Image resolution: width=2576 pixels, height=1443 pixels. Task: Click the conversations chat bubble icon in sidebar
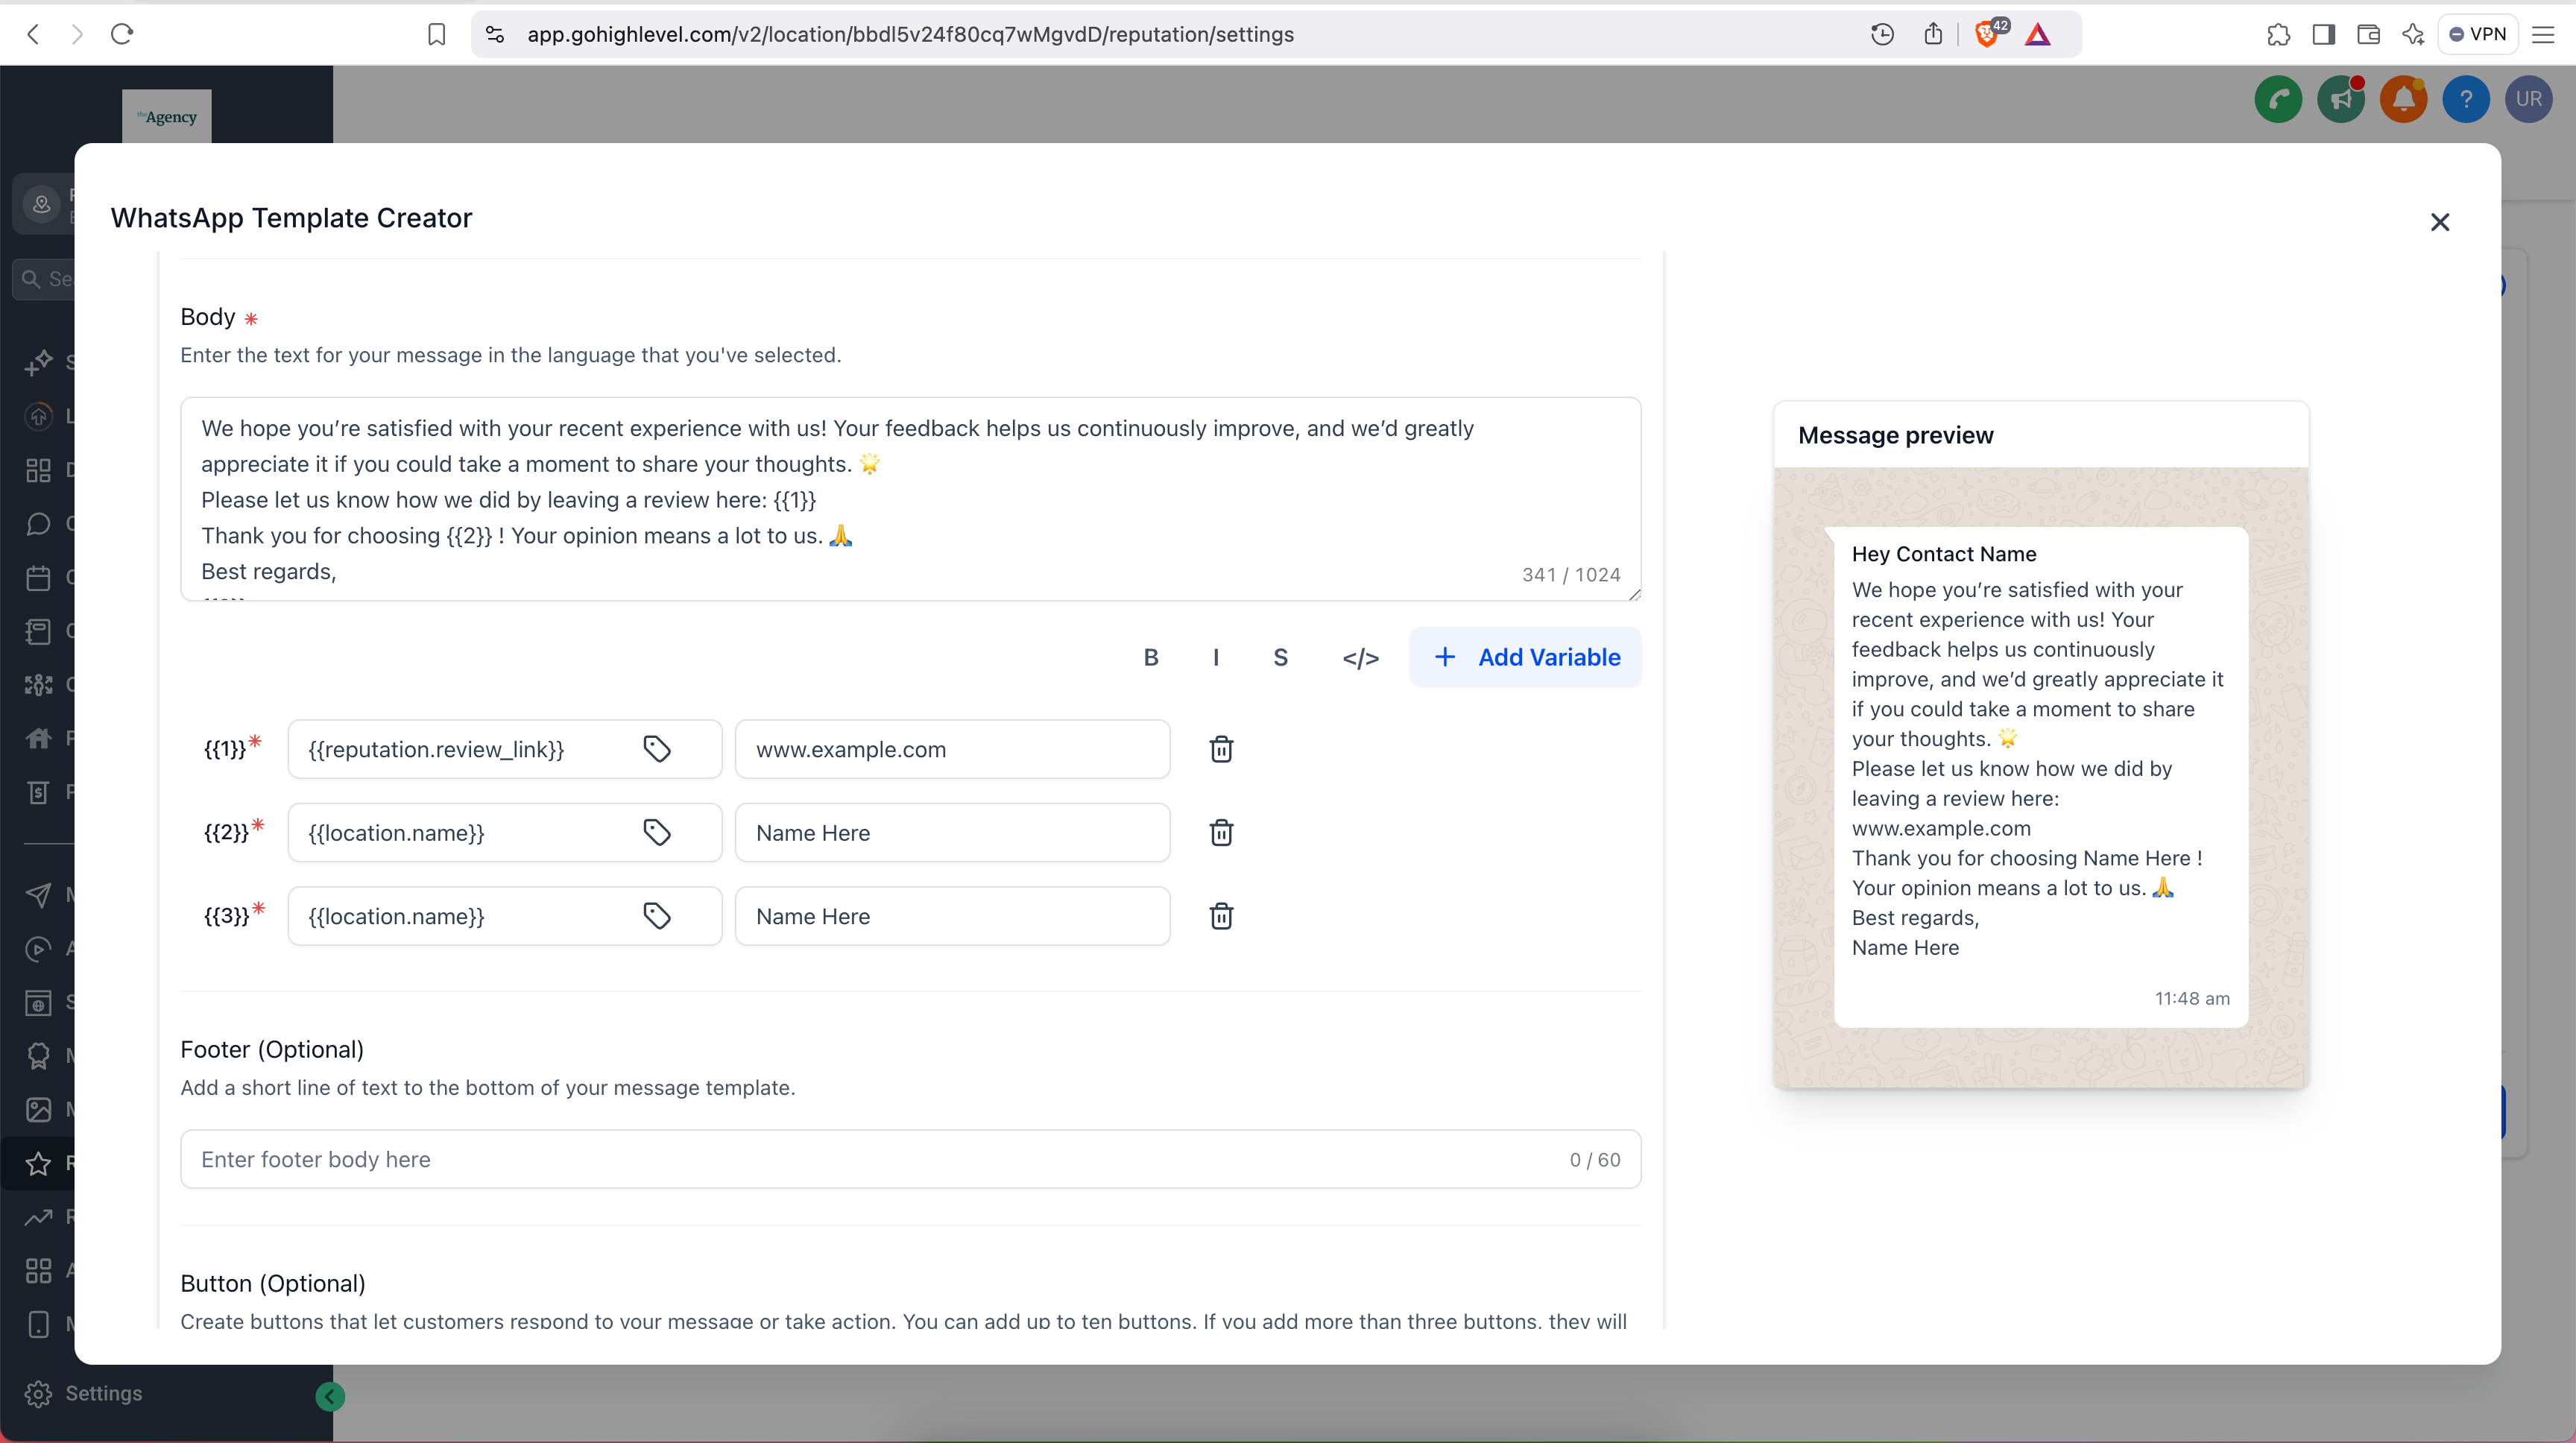click(38, 523)
